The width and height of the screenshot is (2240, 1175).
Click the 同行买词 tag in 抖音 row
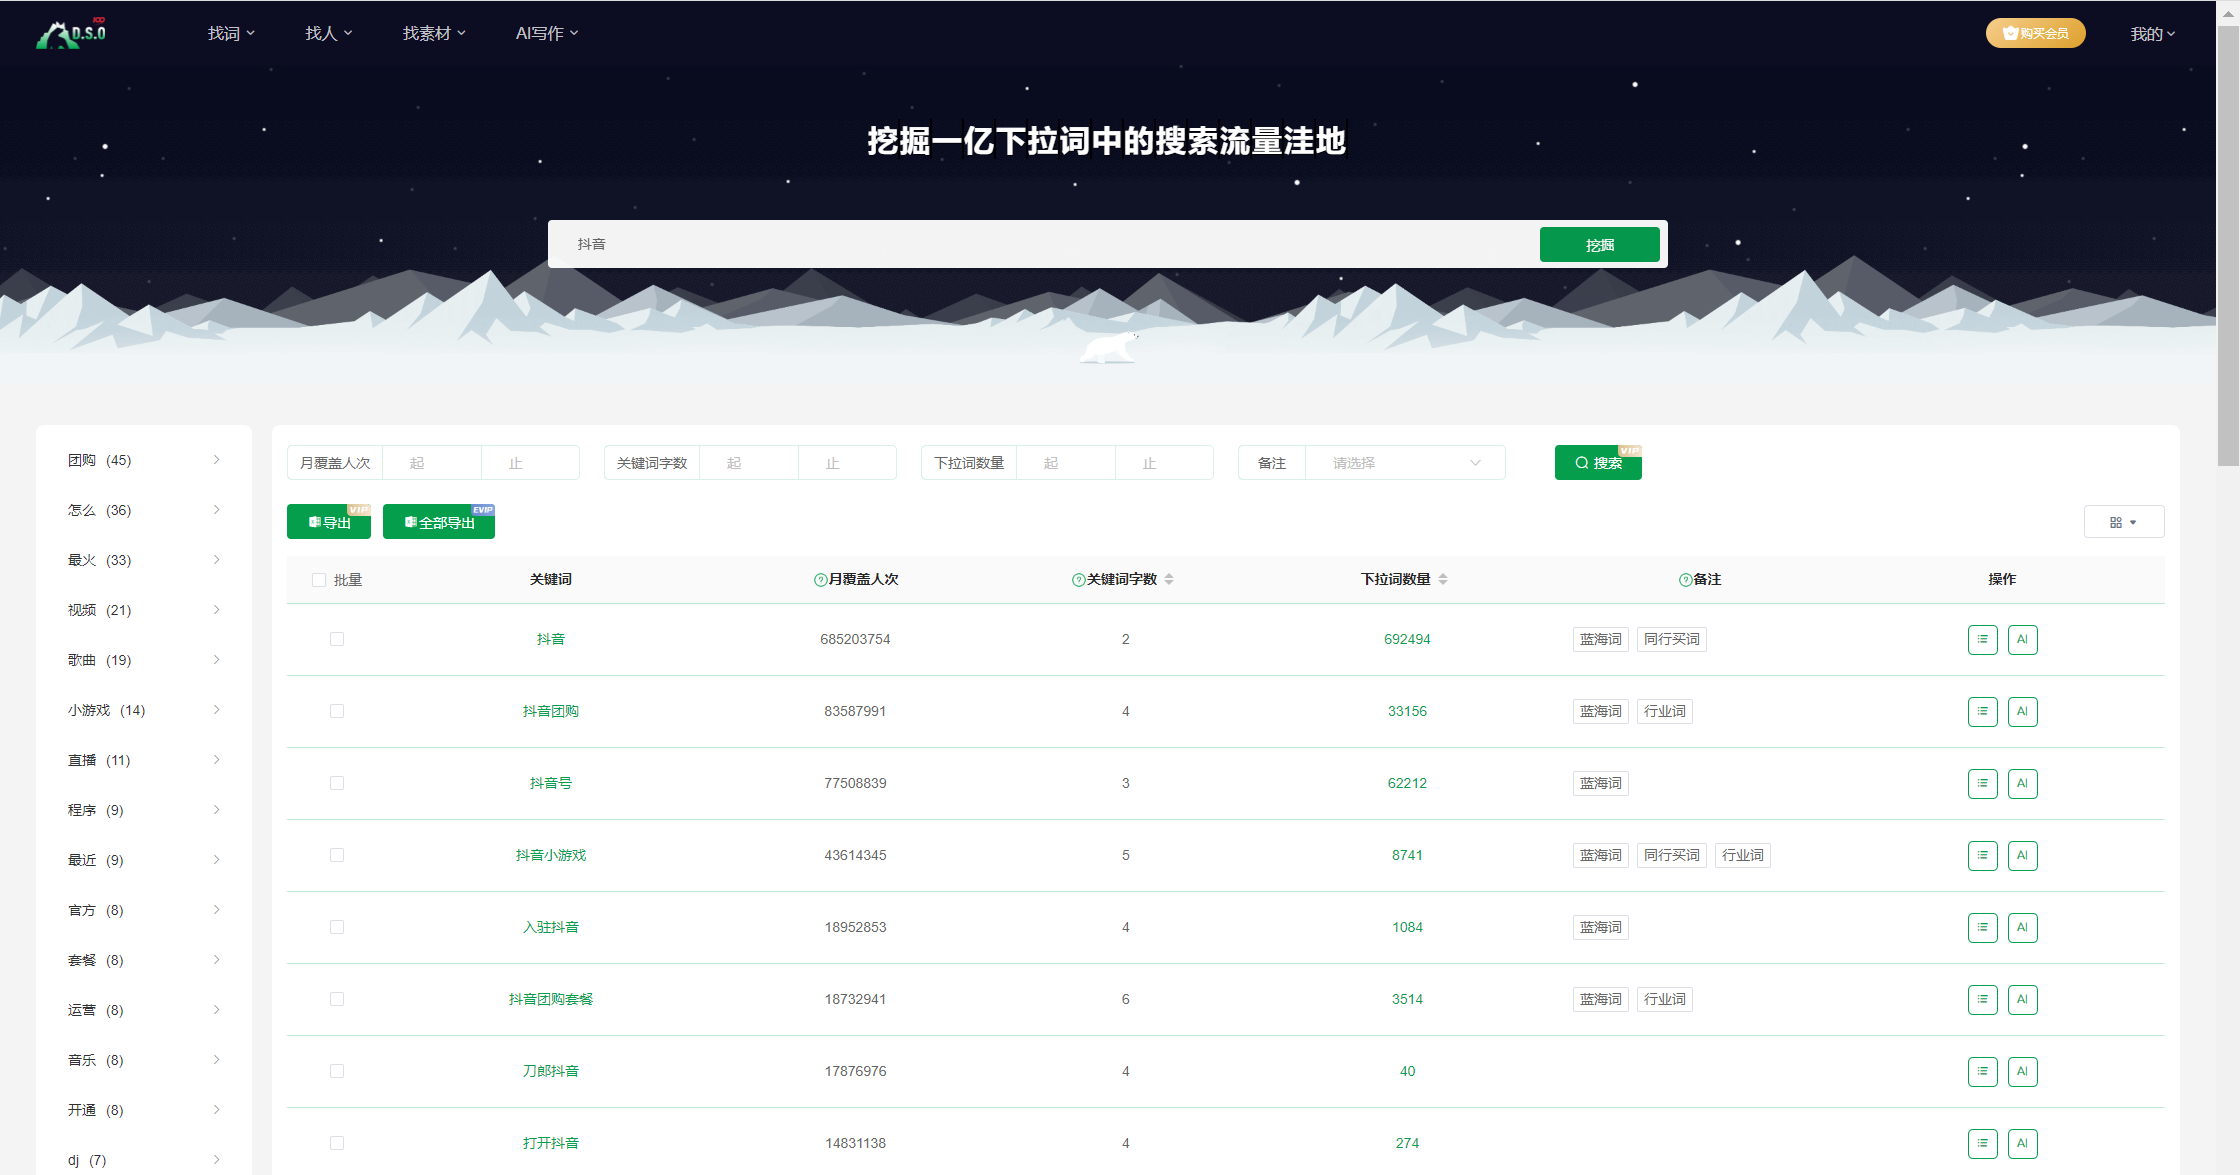point(1671,639)
